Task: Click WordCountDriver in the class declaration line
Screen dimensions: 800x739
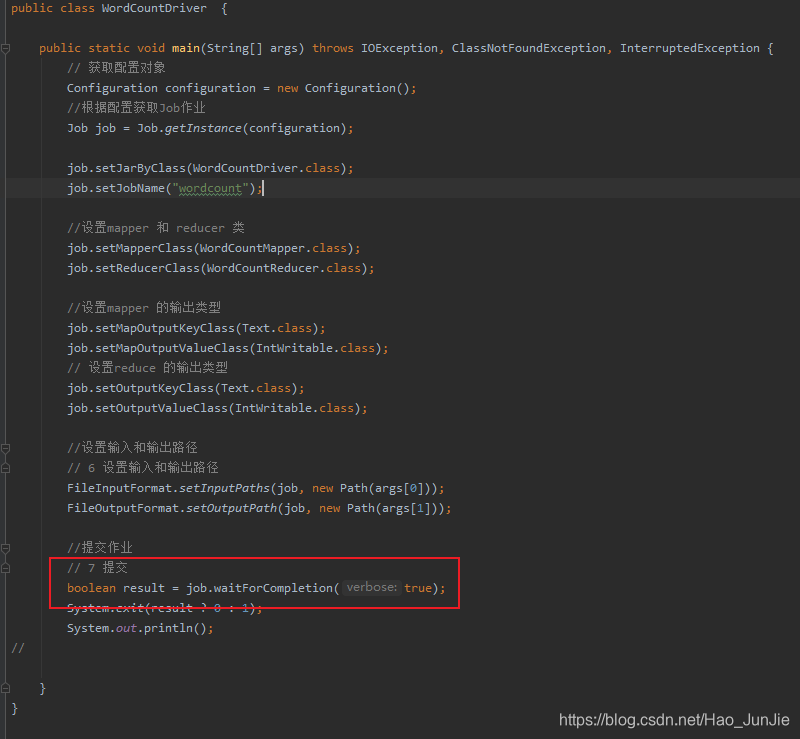Action: [154, 8]
